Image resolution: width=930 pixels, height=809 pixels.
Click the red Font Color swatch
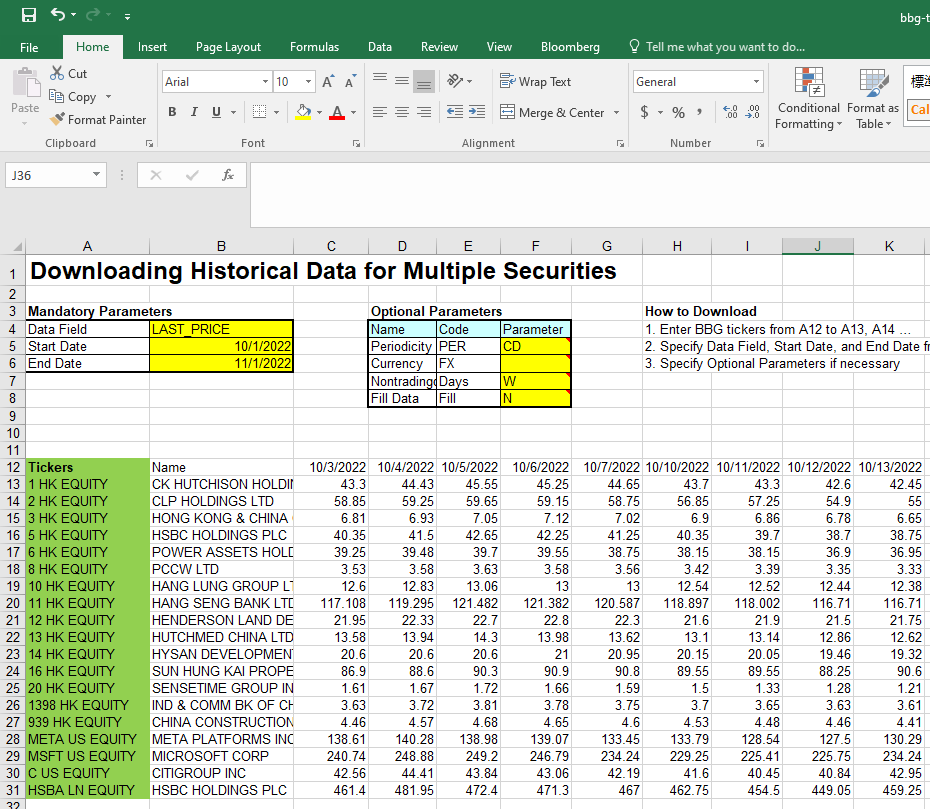tap(339, 111)
